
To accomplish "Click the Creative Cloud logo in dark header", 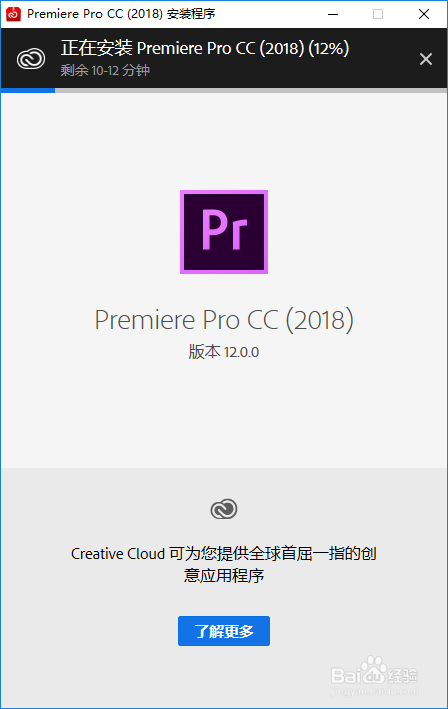I will 31,59.
